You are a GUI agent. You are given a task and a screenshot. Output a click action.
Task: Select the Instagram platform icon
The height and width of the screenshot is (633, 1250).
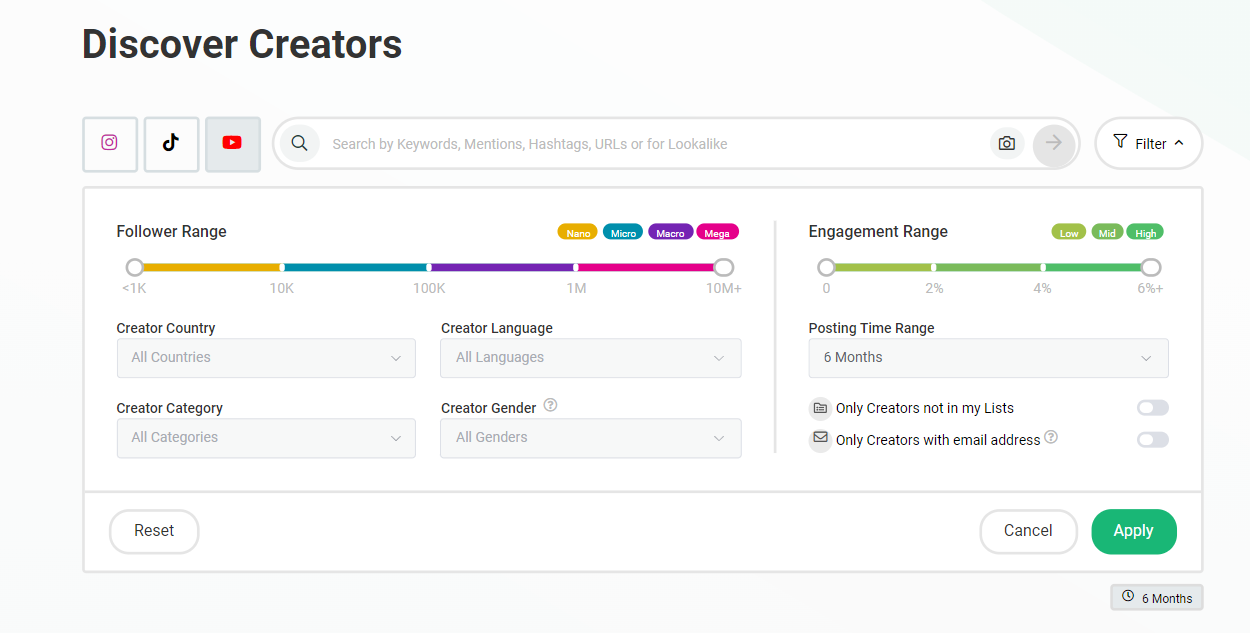tap(110, 143)
